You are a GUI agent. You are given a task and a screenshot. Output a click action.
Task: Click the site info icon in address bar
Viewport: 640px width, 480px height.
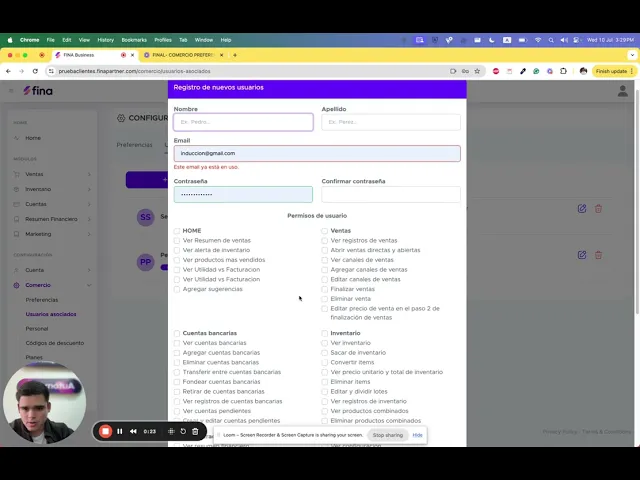pyautogui.click(x=51, y=71)
